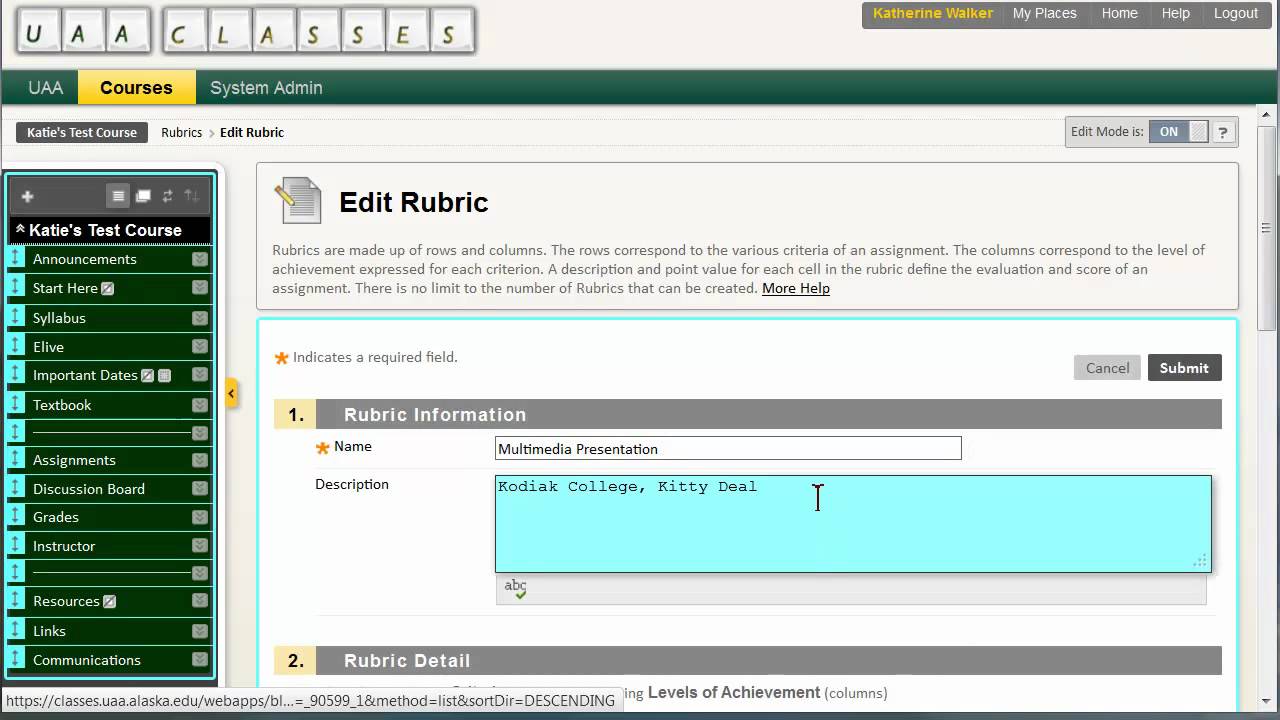Image resolution: width=1280 pixels, height=720 pixels.
Task: Open the System Admin tab
Action: pos(266,88)
